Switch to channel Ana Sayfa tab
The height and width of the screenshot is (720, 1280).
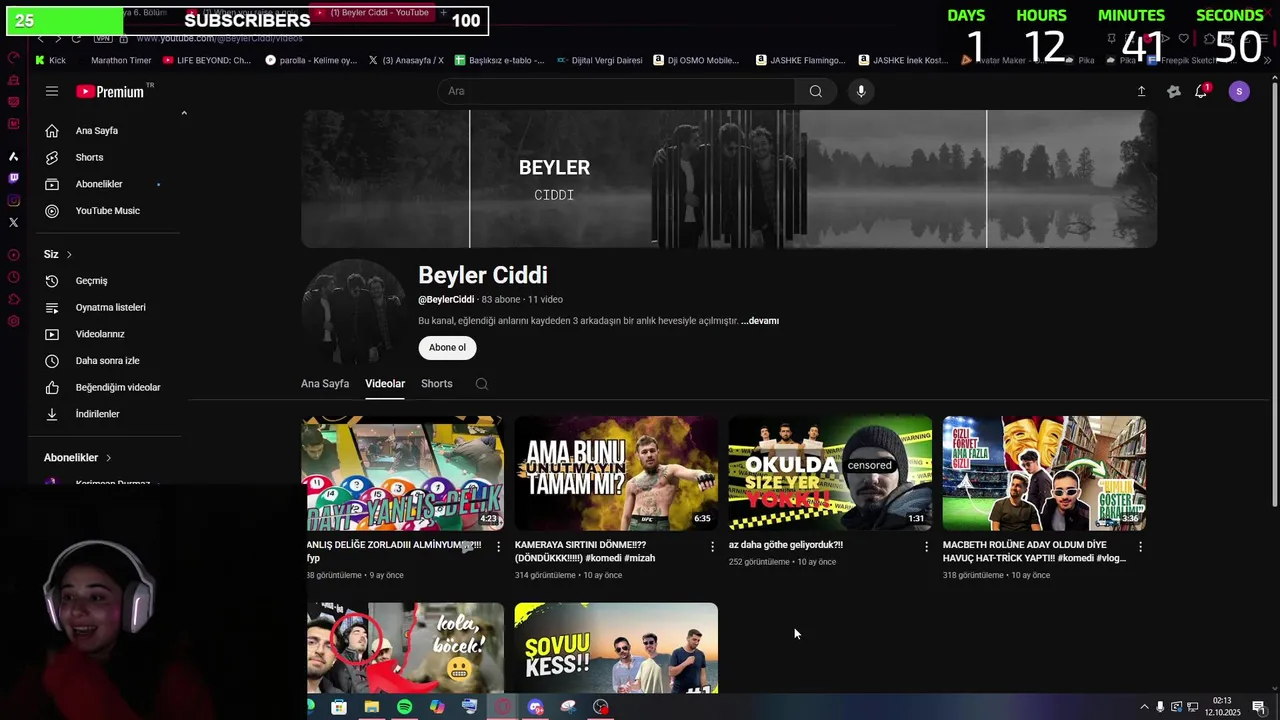tap(325, 384)
